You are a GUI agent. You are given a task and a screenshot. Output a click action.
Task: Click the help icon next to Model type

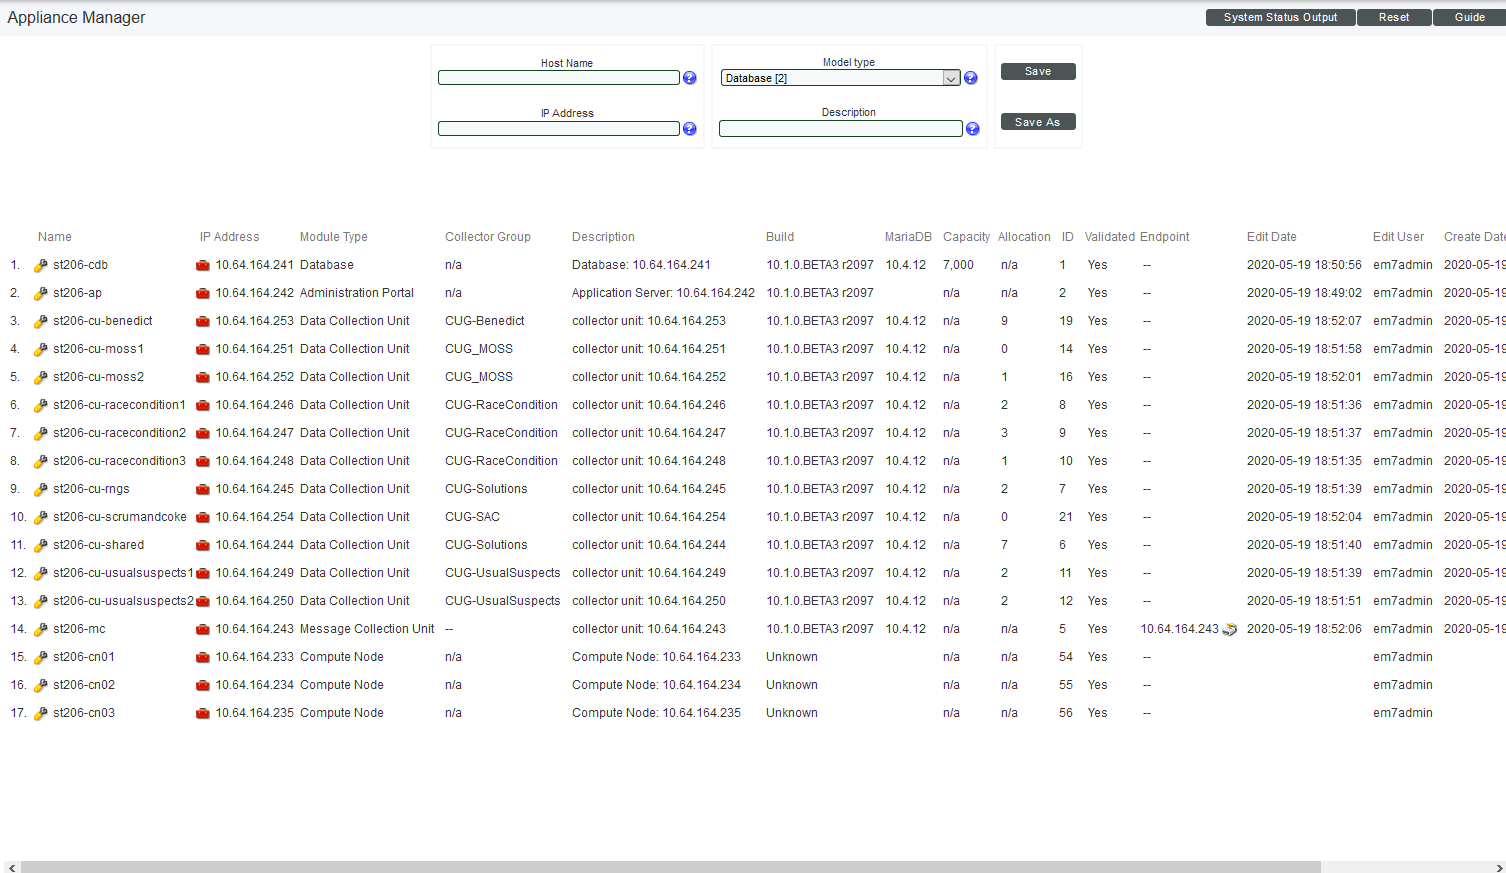(x=970, y=78)
